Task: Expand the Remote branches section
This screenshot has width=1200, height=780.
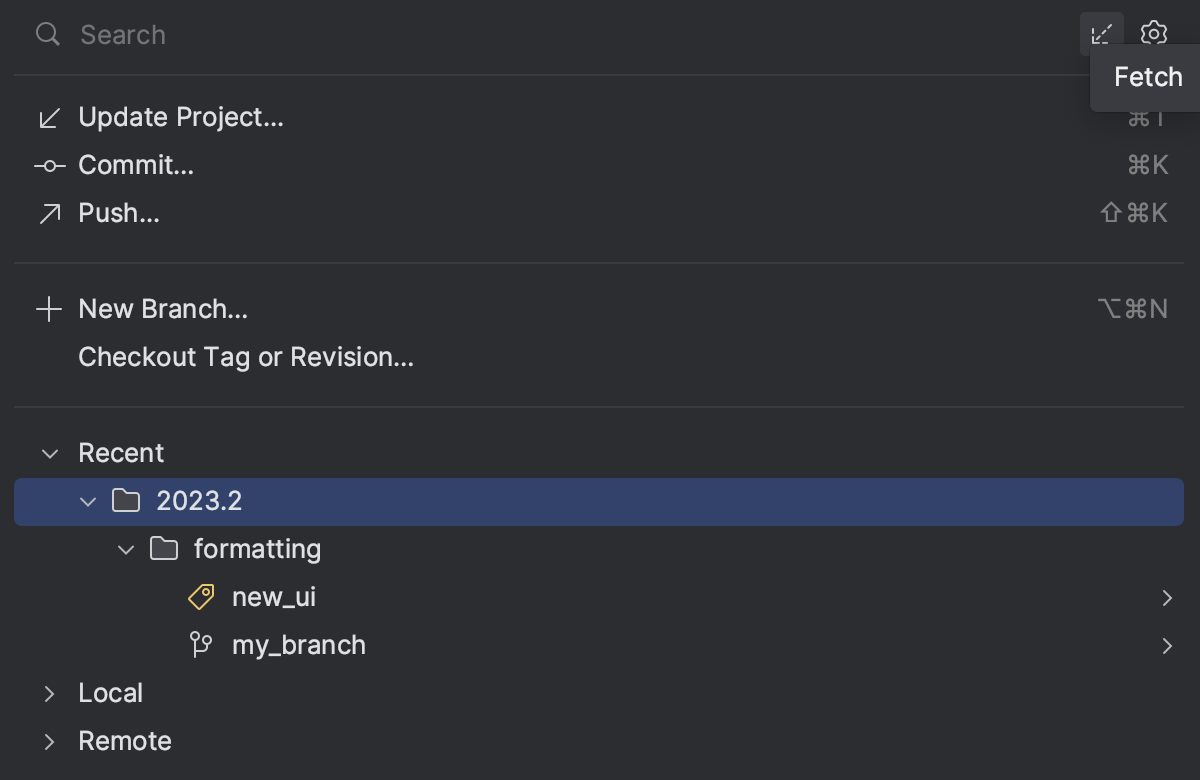Action: point(49,741)
